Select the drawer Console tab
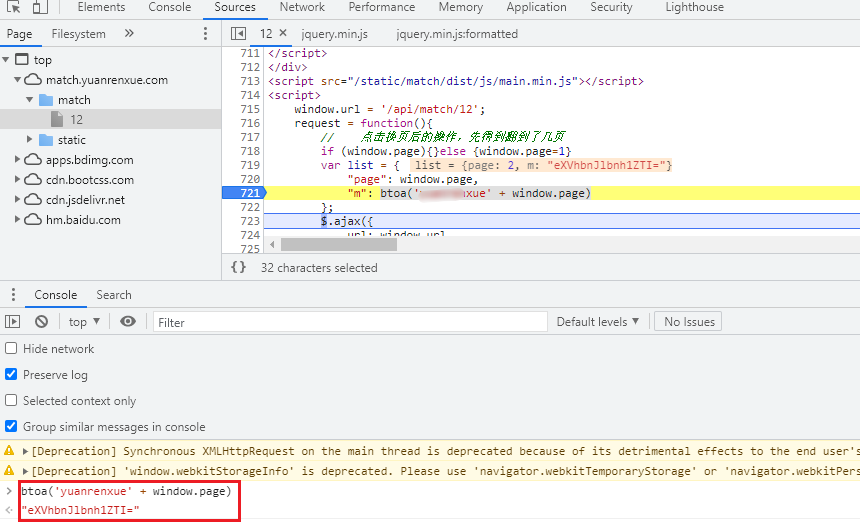 (x=55, y=295)
